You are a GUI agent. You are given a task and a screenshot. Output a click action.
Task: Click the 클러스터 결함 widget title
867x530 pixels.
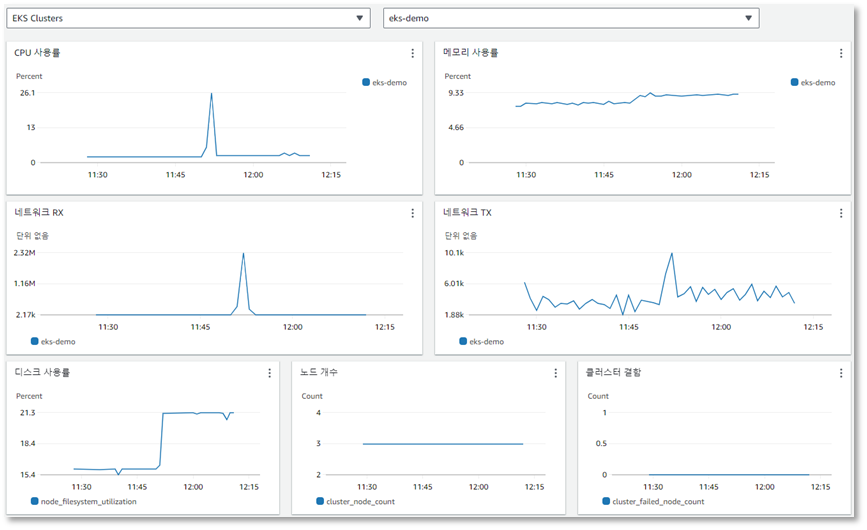coord(613,372)
